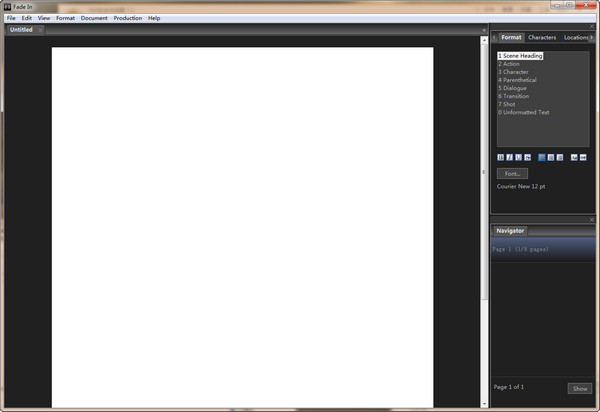The height and width of the screenshot is (412, 600).
Task: Open the Edit menu
Action: (x=26, y=18)
